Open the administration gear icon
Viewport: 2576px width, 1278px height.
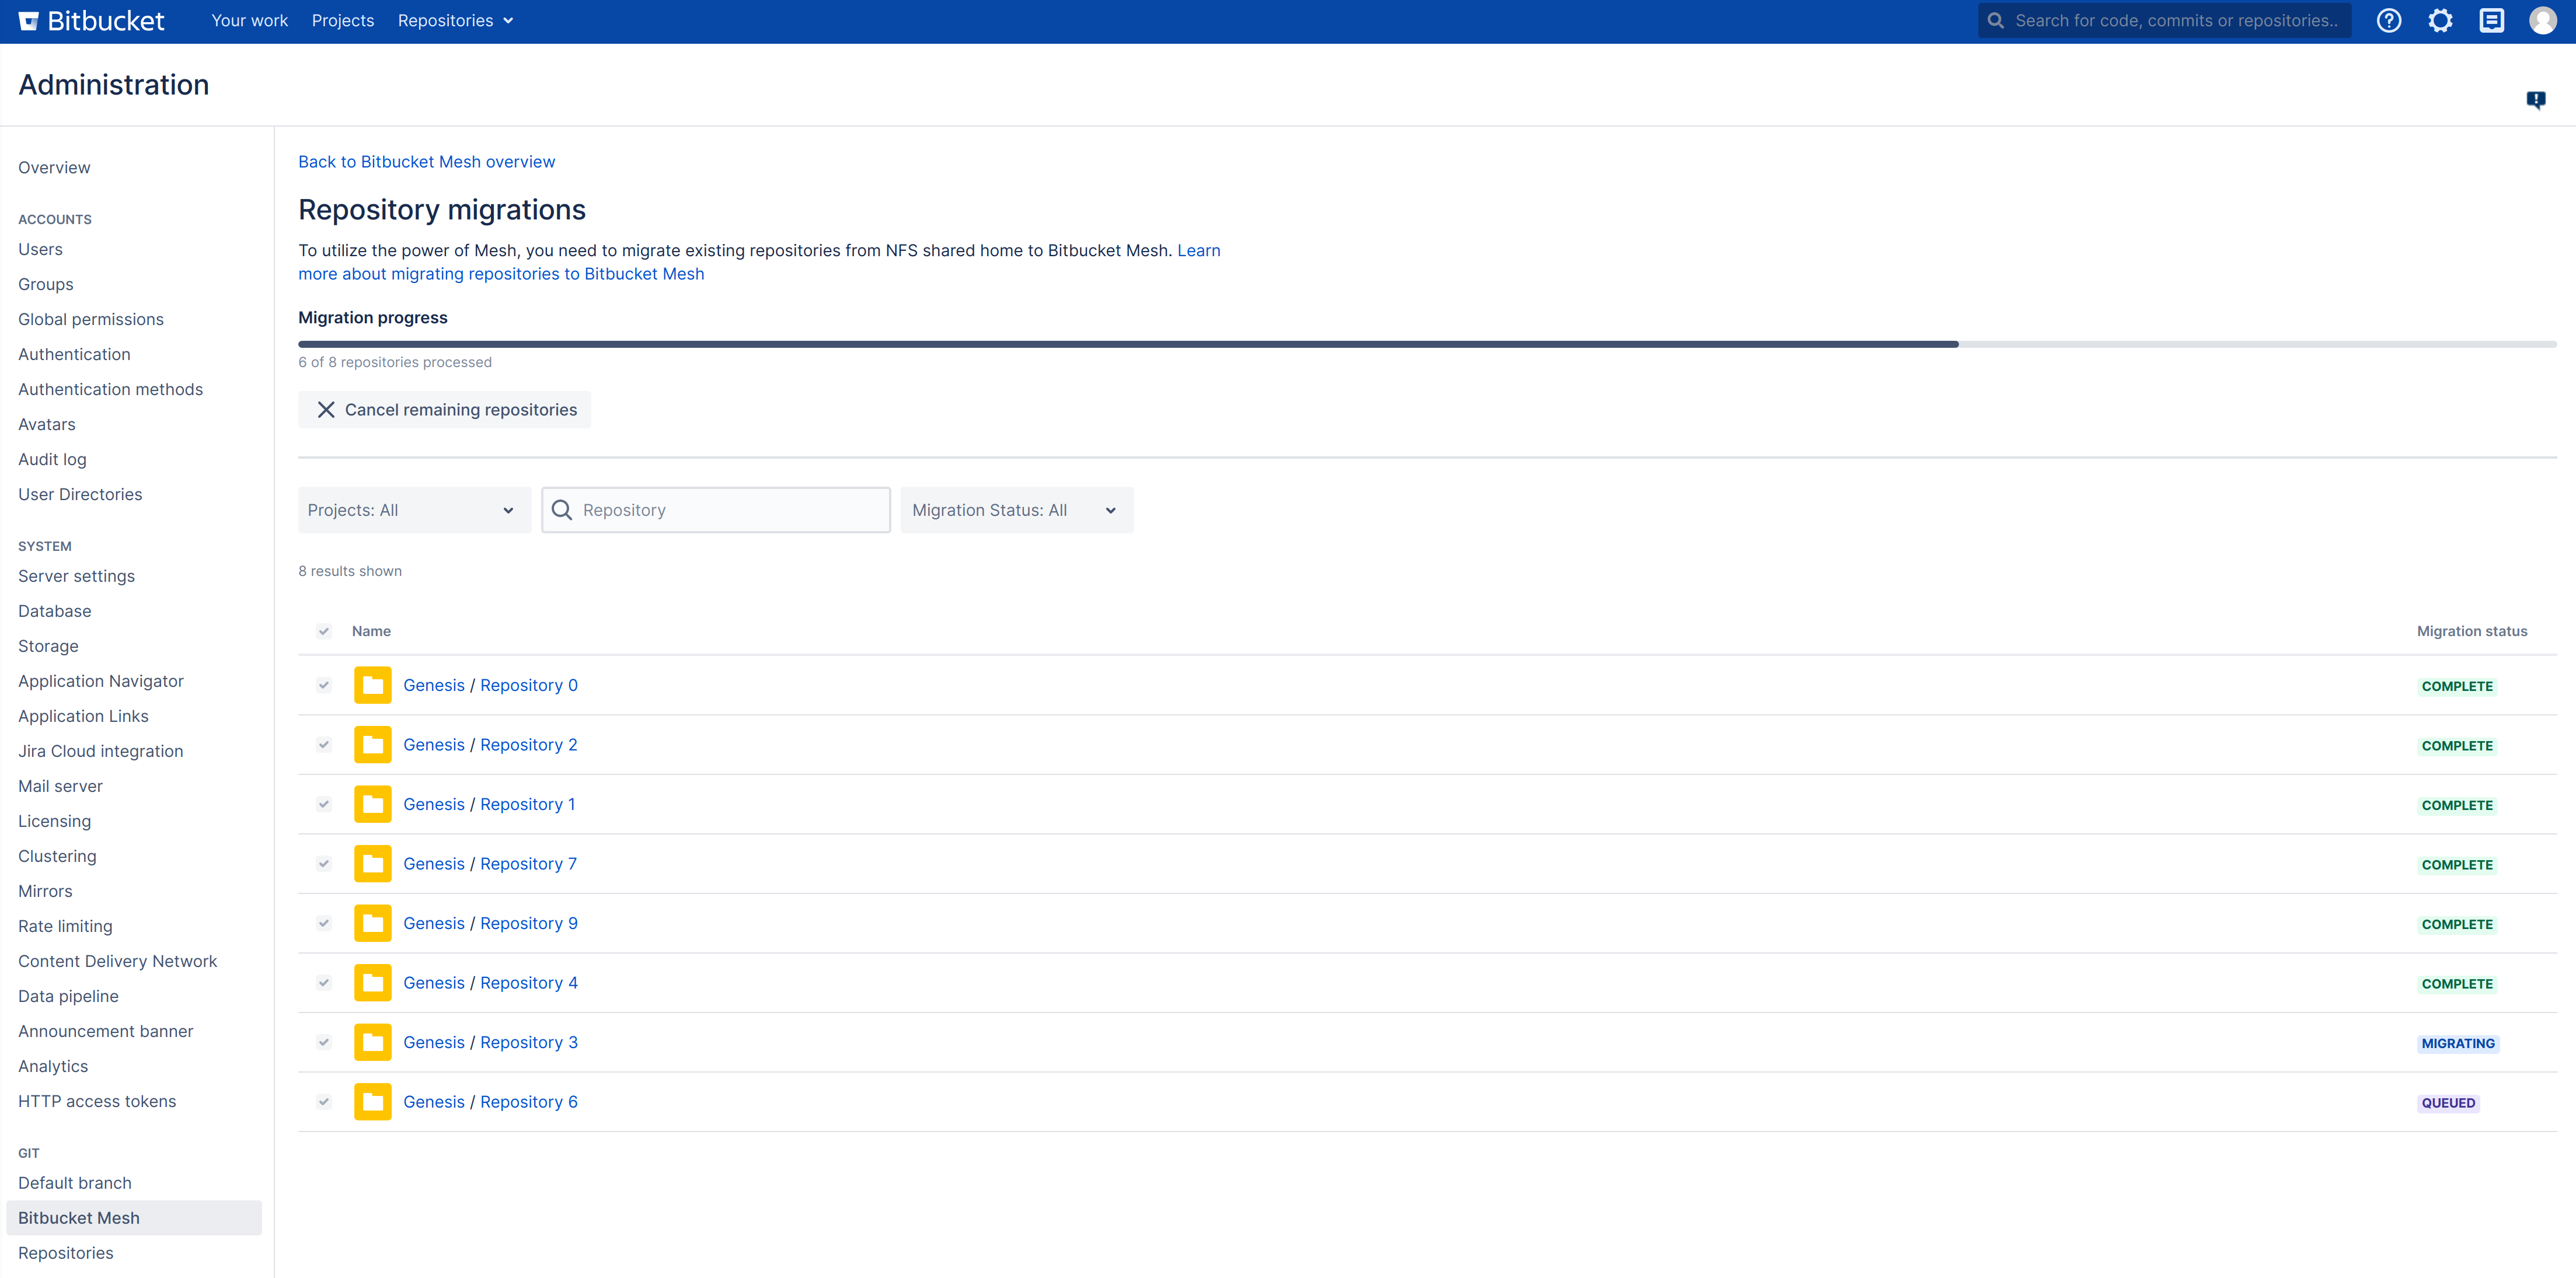[2440, 21]
